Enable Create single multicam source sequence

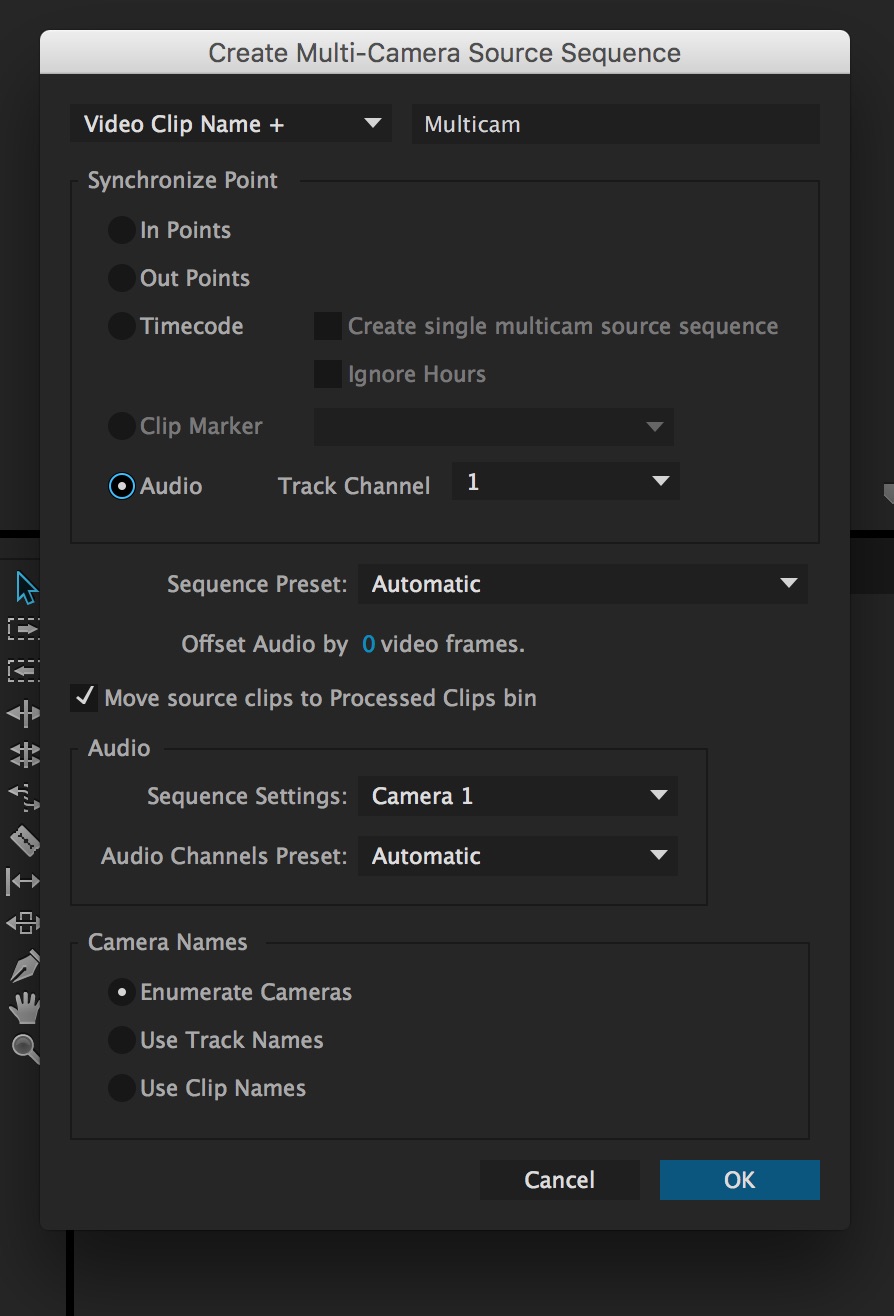click(x=328, y=326)
